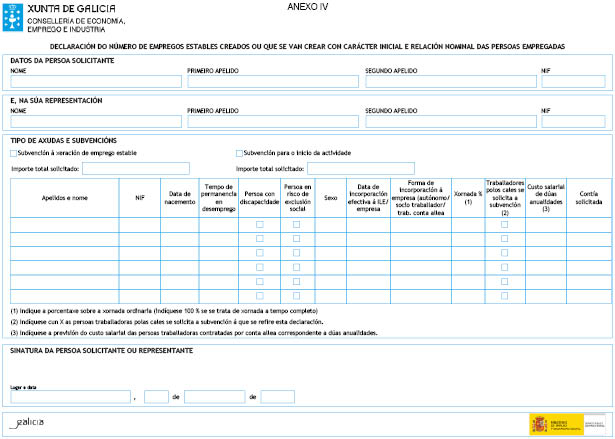Tick first-row 'Persoa con discapacidade' checkbox
The image size is (615, 439).
[260, 225]
